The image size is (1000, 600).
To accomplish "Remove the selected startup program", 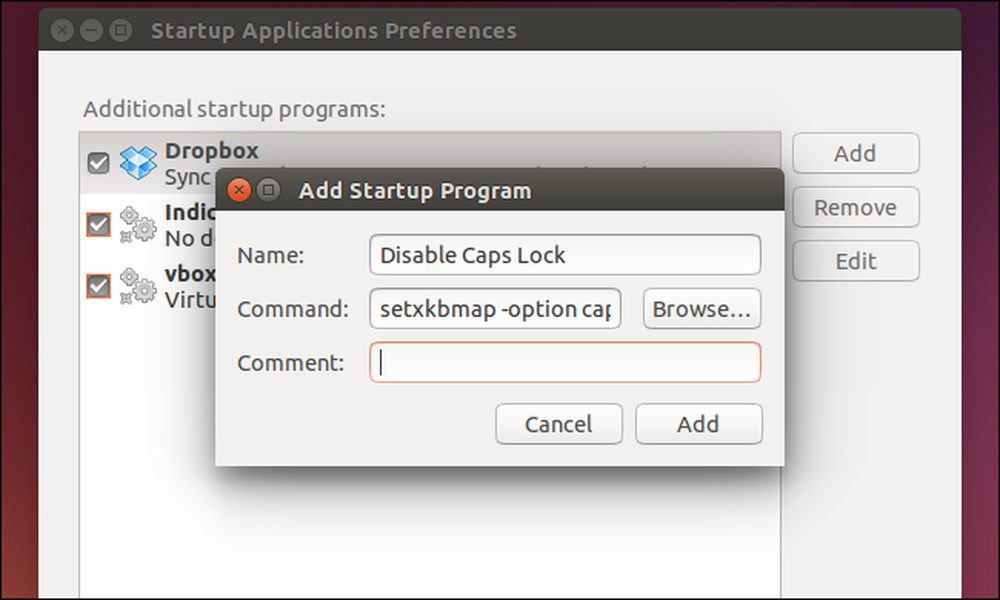I will point(855,207).
